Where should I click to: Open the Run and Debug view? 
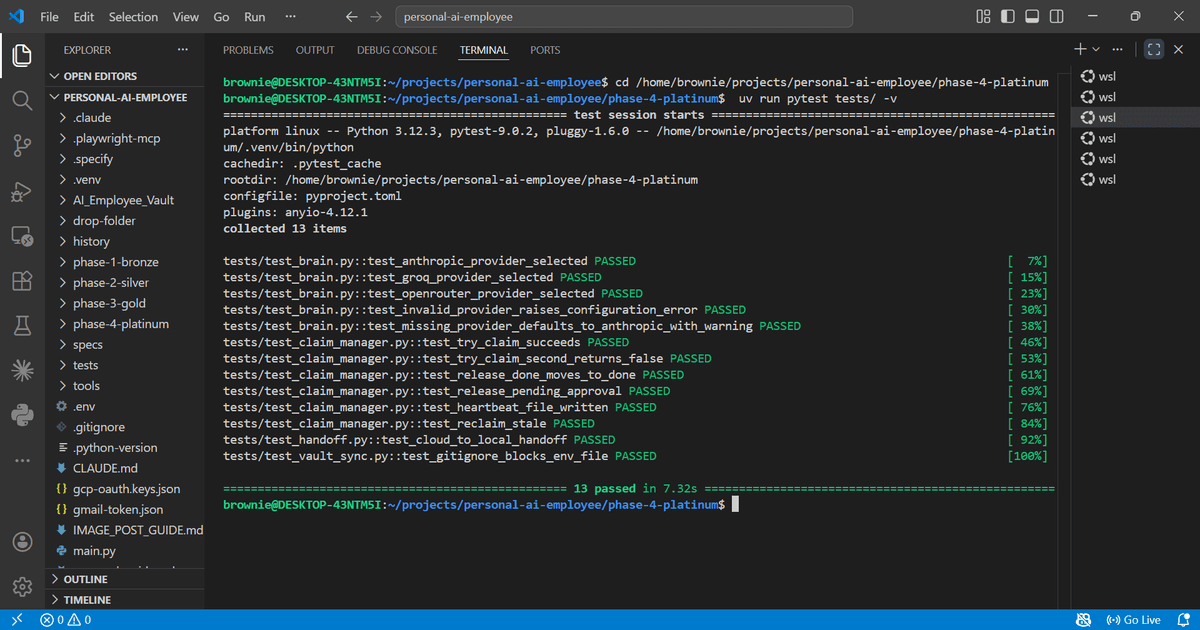point(21,190)
